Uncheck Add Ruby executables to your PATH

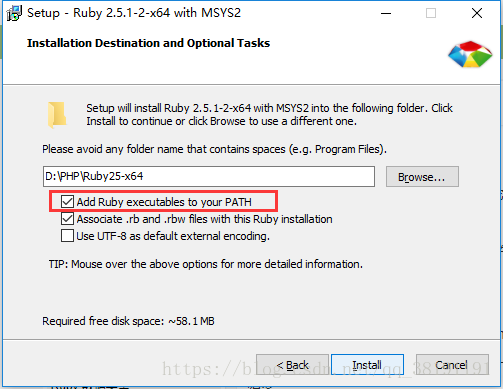67,202
